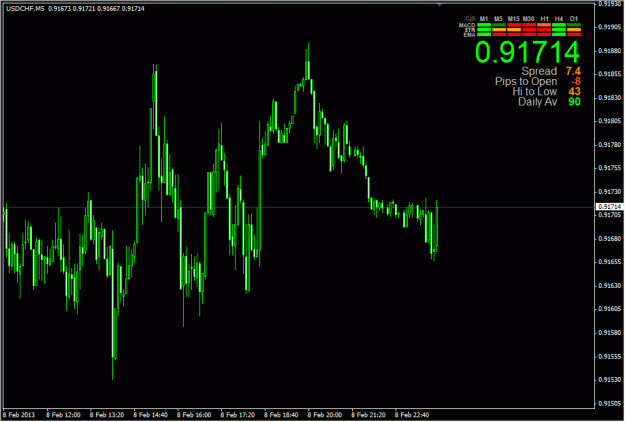Select the M15 timeframe column header
This screenshot has width=625, height=422.
[513, 19]
